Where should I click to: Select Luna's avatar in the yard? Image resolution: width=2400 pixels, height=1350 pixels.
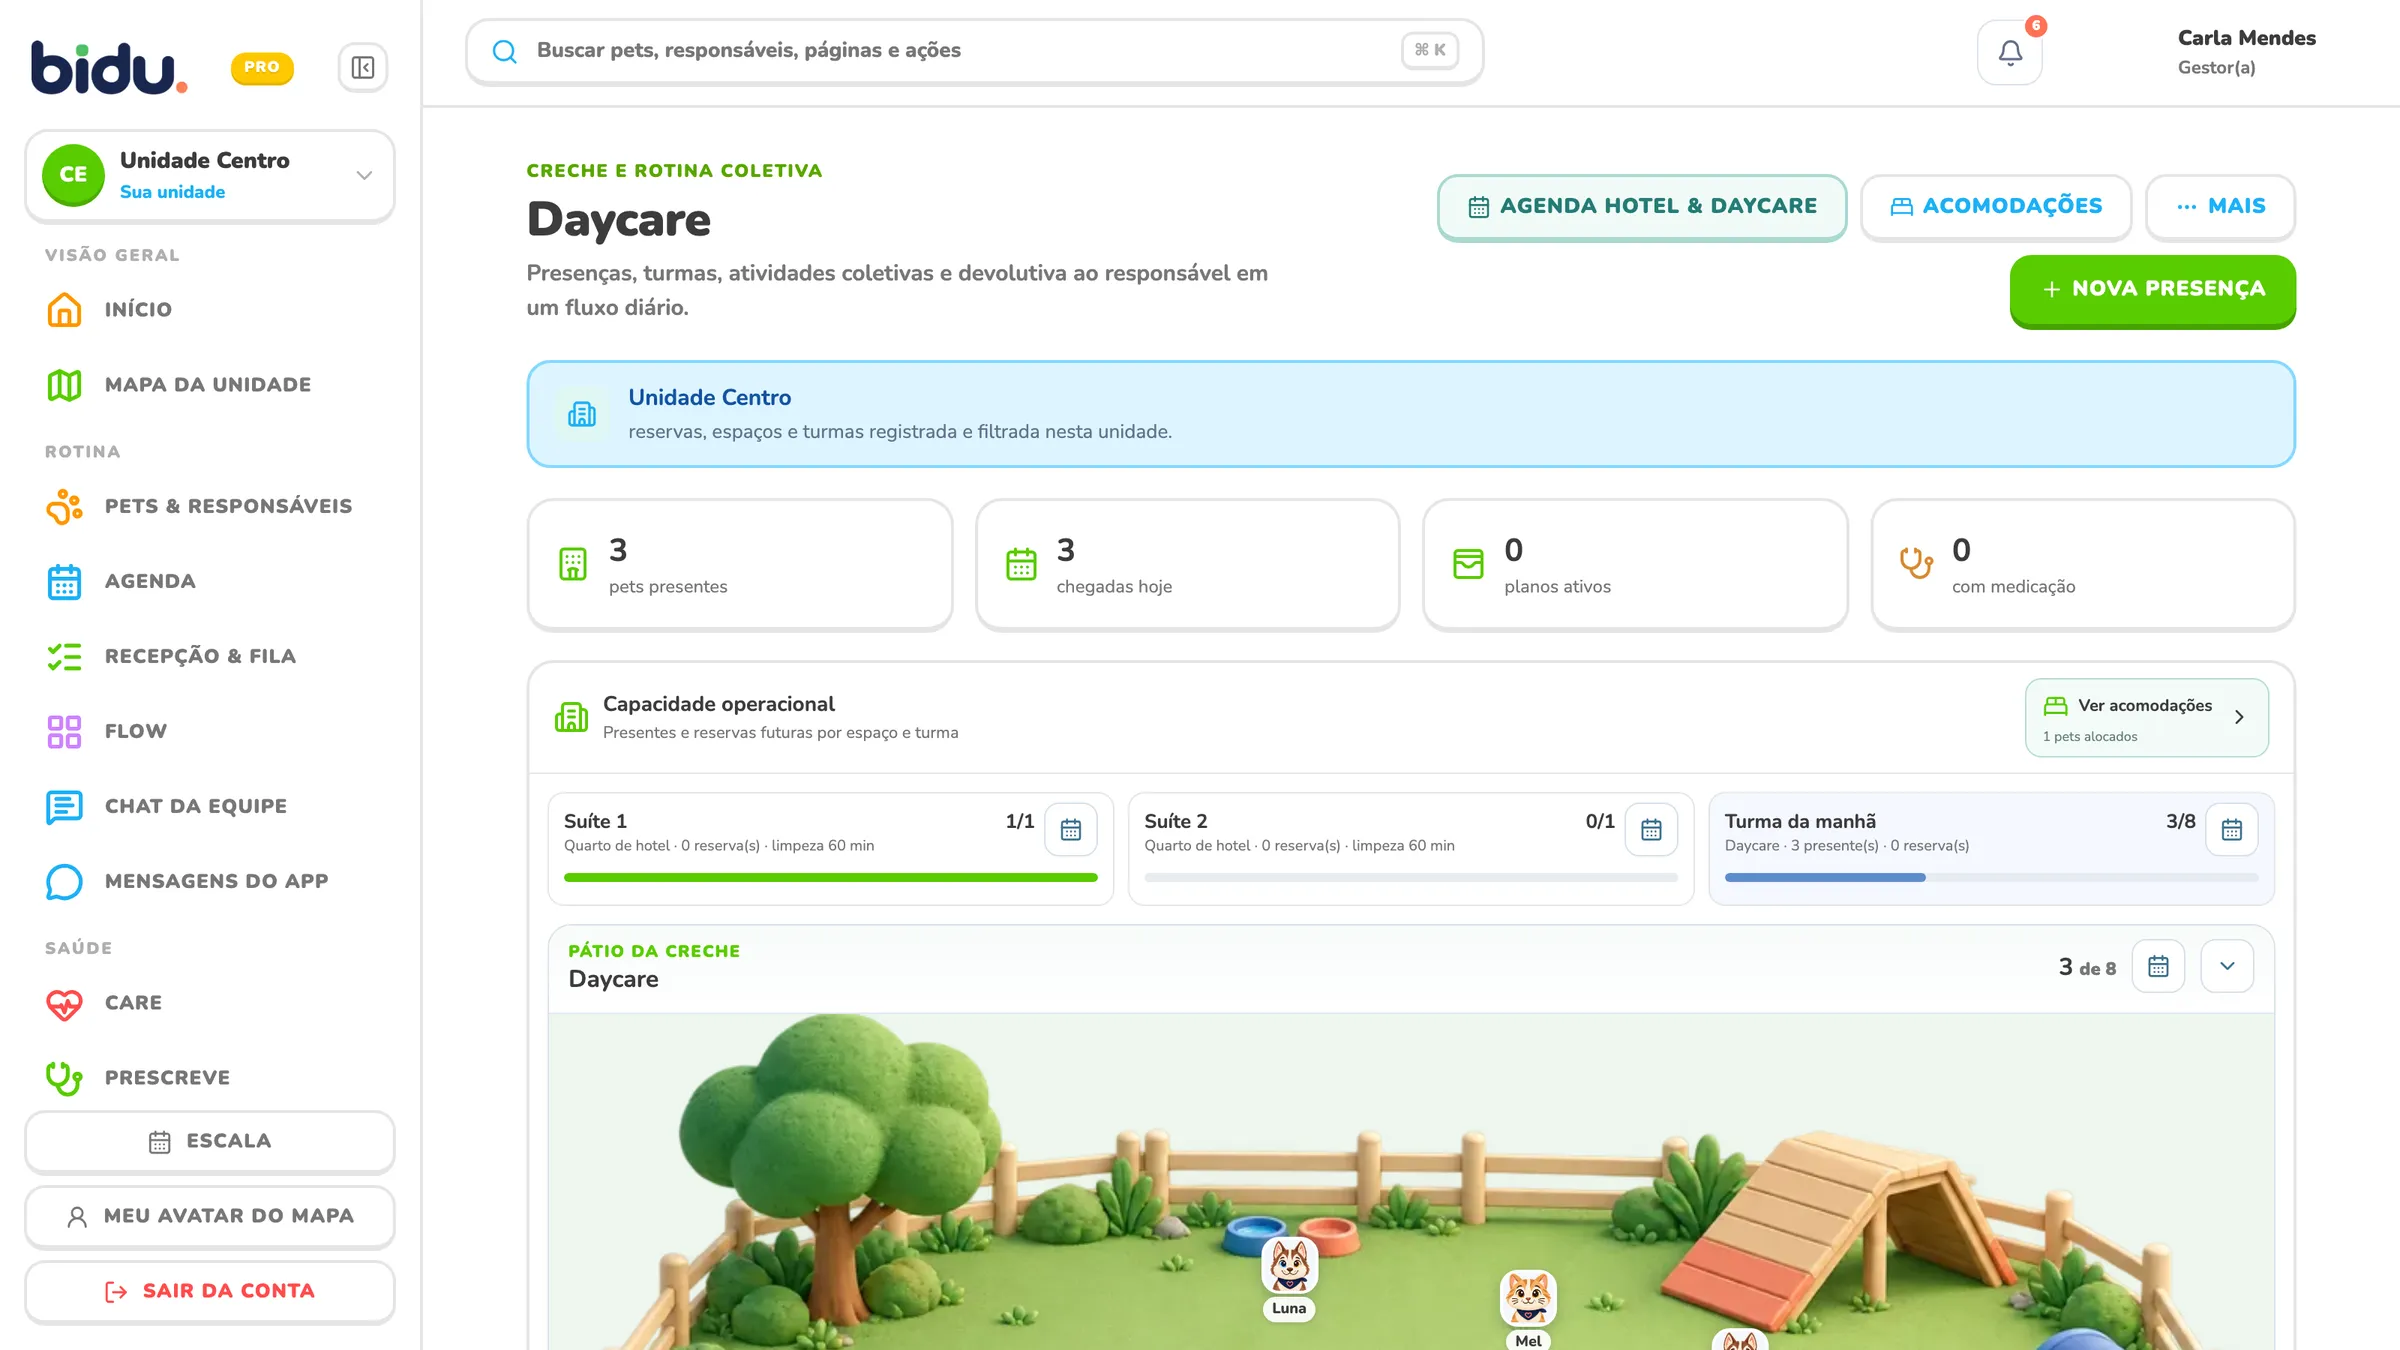(x=1289, y=1266)
